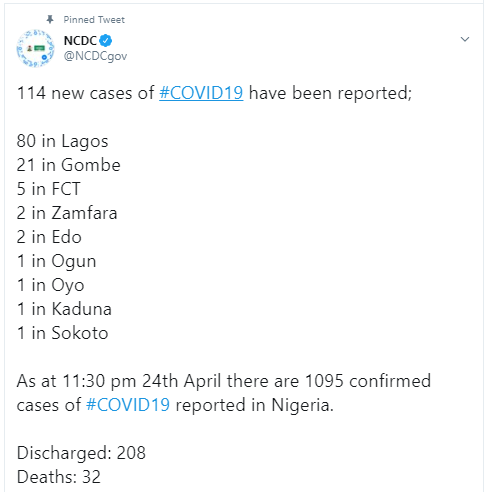Open the NCDC display name
This screenshot has width=485, height=492.
(80, 41)
